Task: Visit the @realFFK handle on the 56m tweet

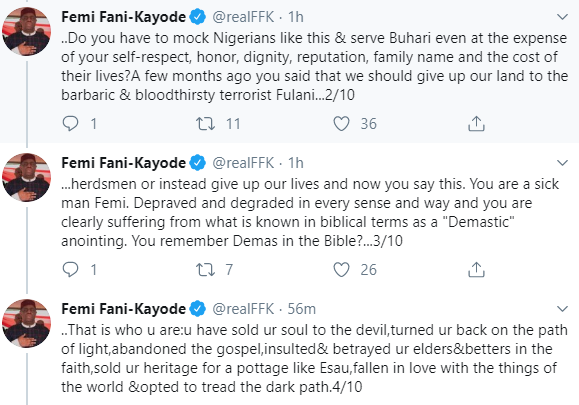Action: tap(243, 309)
